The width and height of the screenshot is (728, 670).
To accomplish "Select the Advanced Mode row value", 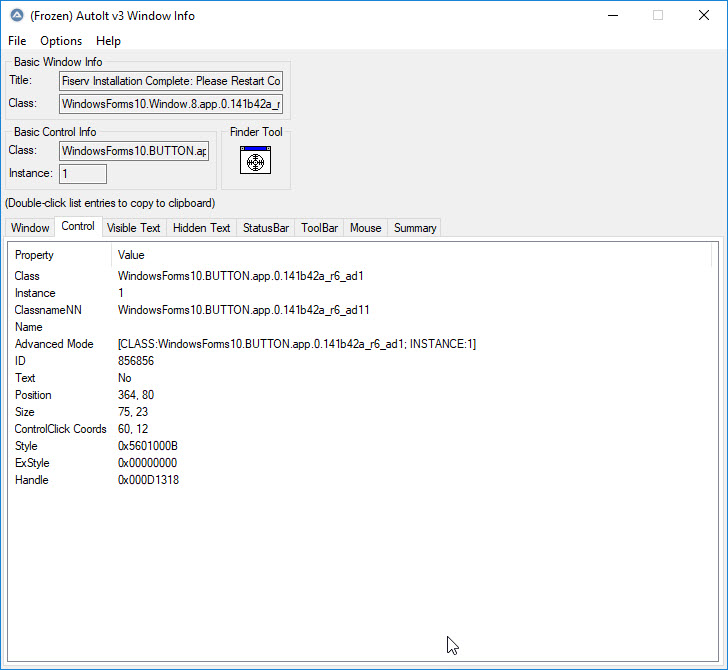I will coord(296,344).
